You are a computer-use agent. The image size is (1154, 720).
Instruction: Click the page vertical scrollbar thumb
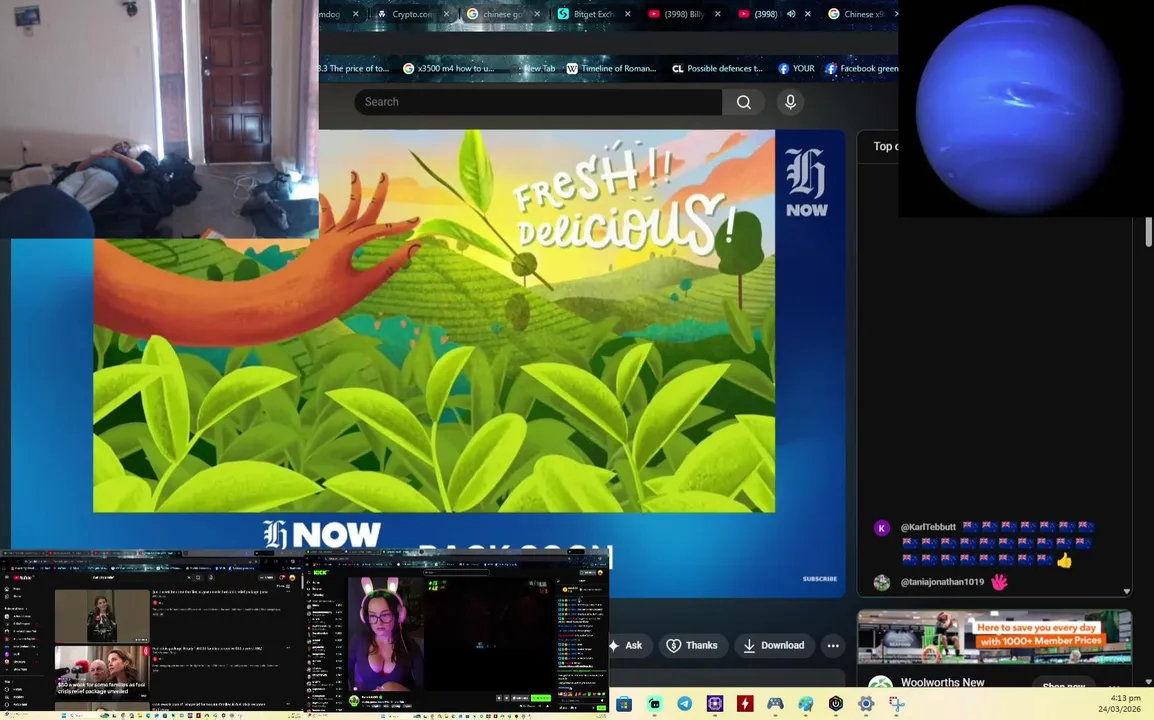click(1148, 231)
